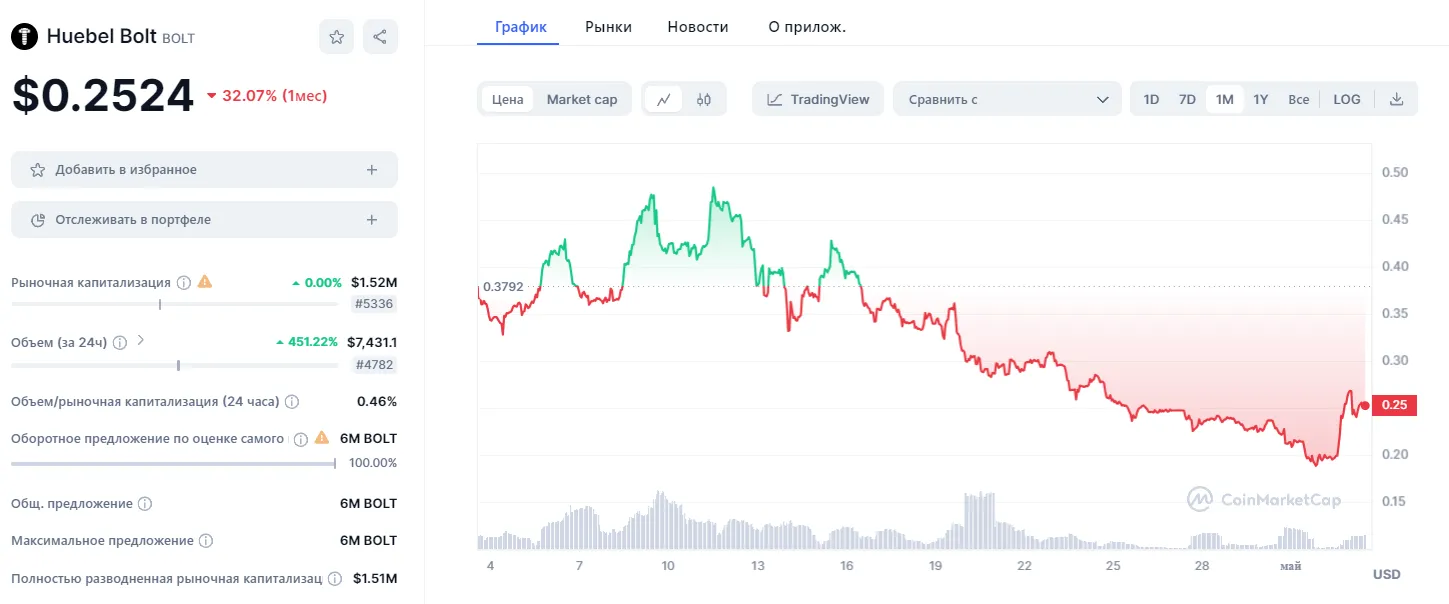This screenshot has height=604, width=1449.
Task: Expand the Объем (за 24ч) chevron
Action: click(x=140, y=340)
